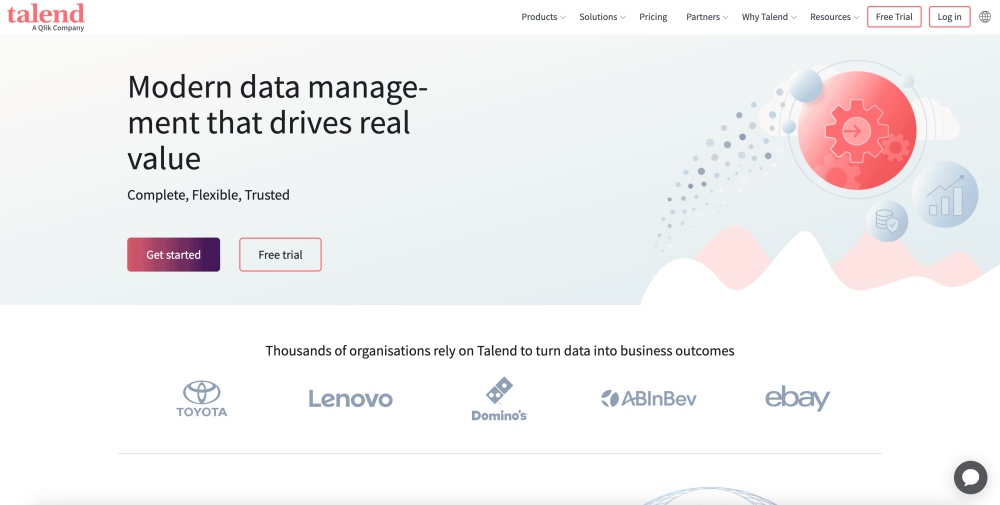Click the Free Trial header button
This screenshot has width=1000, height=505.
(x=894, y=17)
